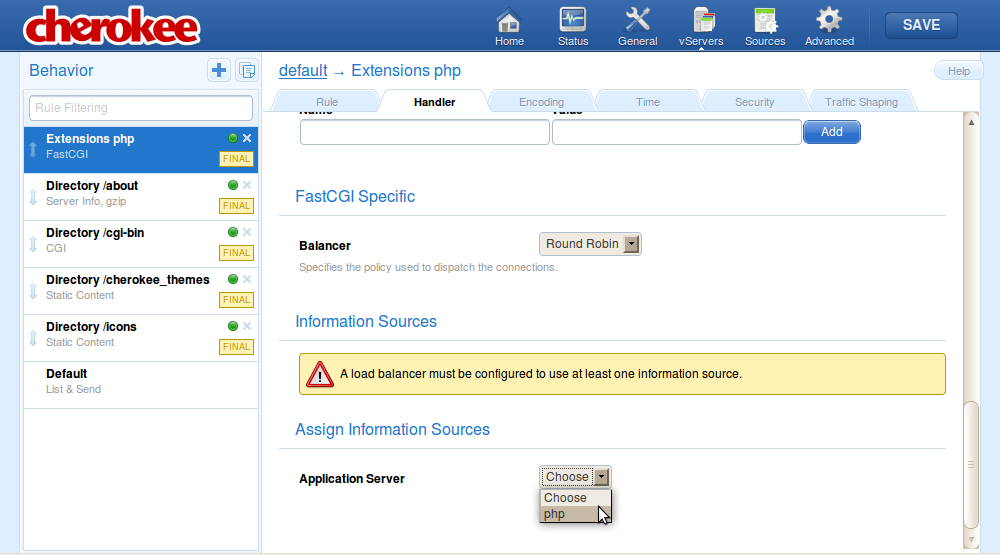The height and width of the screenshot is (555, 1000).
Task: Toggle FINAL flag on Directory /cherokee_themes
Action: click(236, 300)
